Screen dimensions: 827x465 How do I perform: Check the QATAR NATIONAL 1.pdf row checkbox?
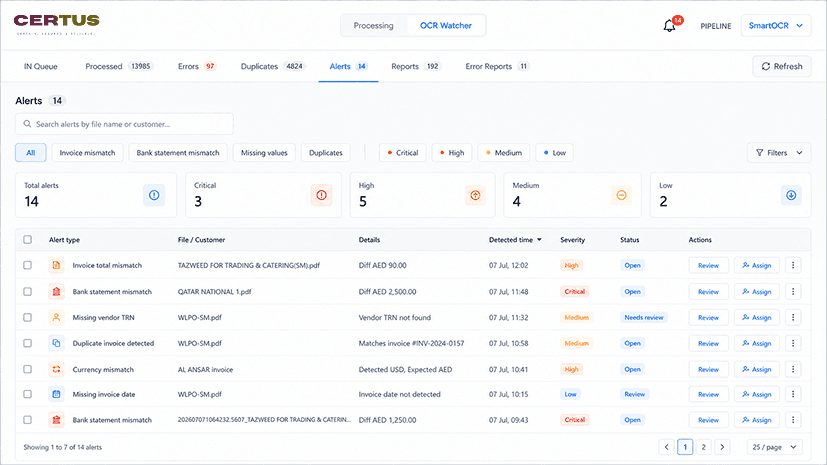point(27,292)
